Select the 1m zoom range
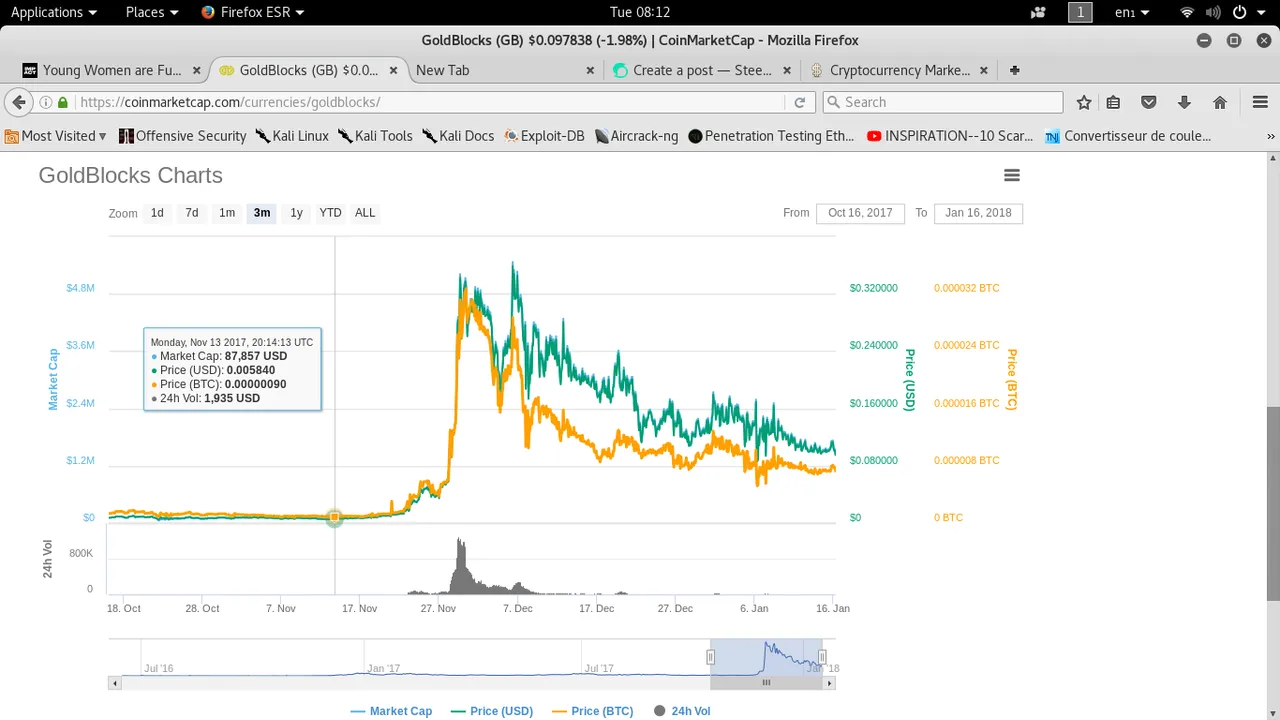The image size is (1280, 720). tap(227, 213)
